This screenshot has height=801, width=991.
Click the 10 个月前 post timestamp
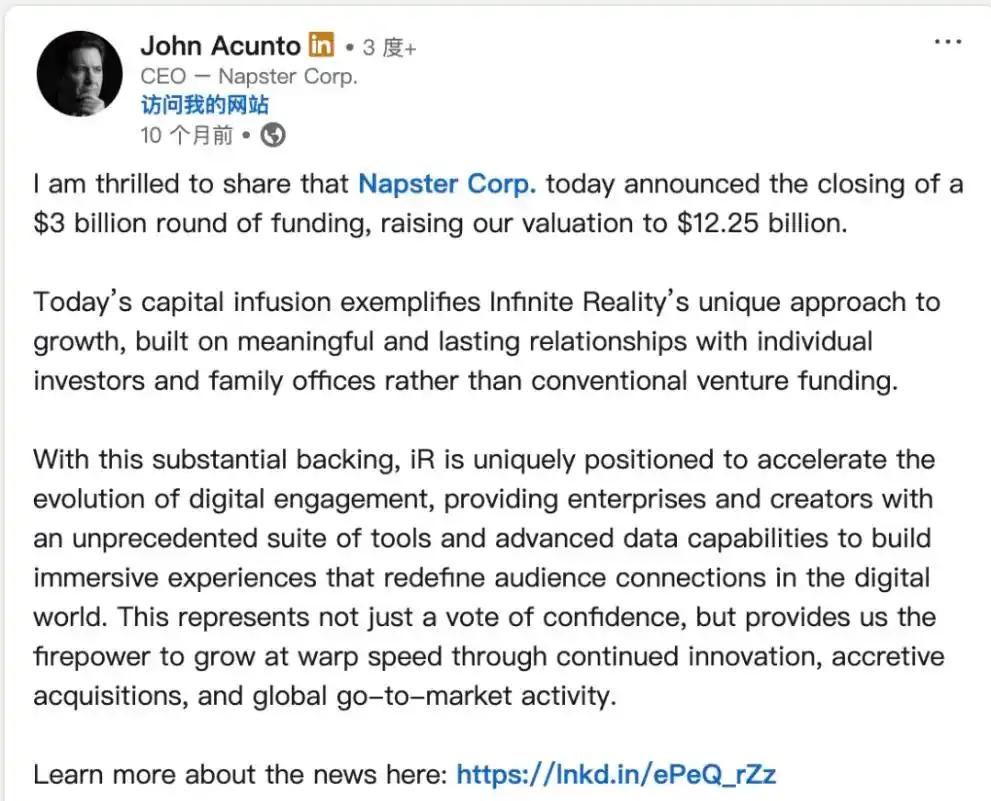click(186, 135)
